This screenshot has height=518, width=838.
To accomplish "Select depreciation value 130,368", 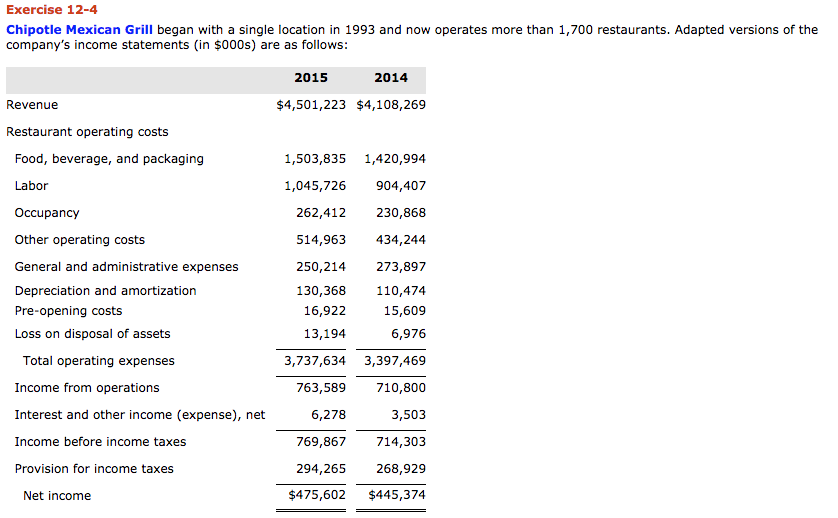I will pyautogui.click(x=321, y=291).
